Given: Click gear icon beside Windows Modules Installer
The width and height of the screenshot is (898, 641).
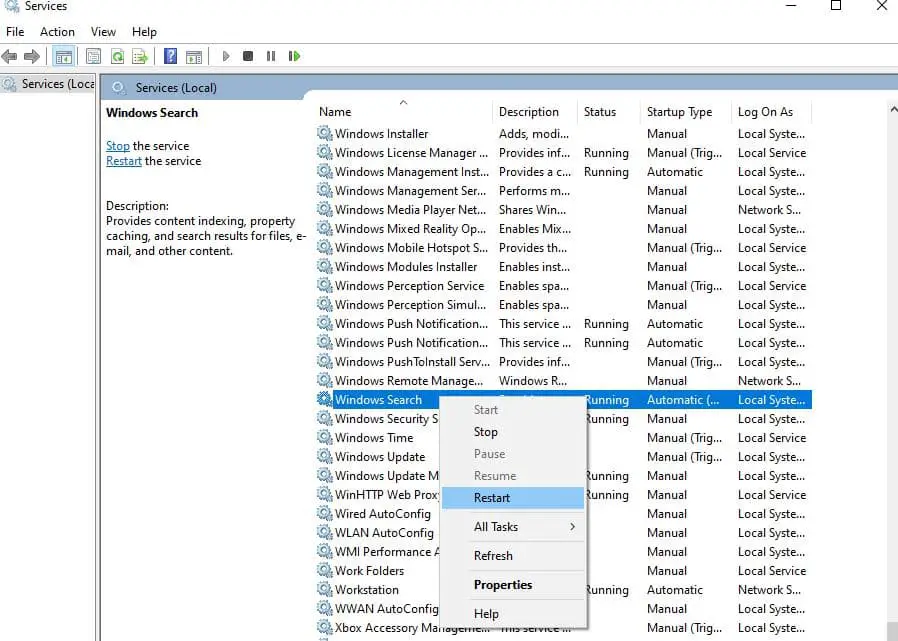Looking at the screenshot, I should click(x=325, y=266).
